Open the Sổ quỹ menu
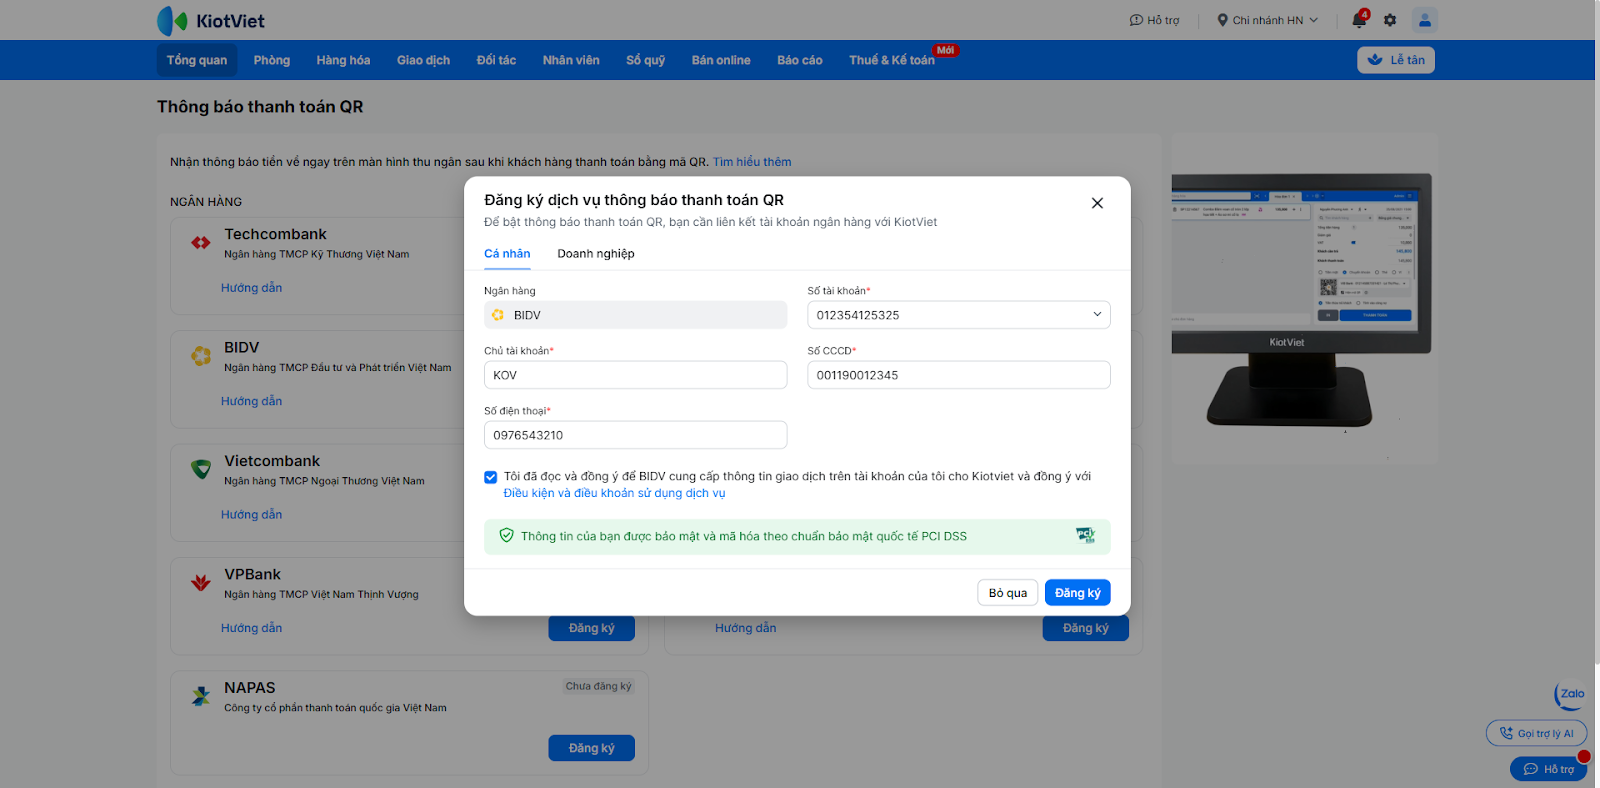Screen dimensions: 1600x788 646,60
